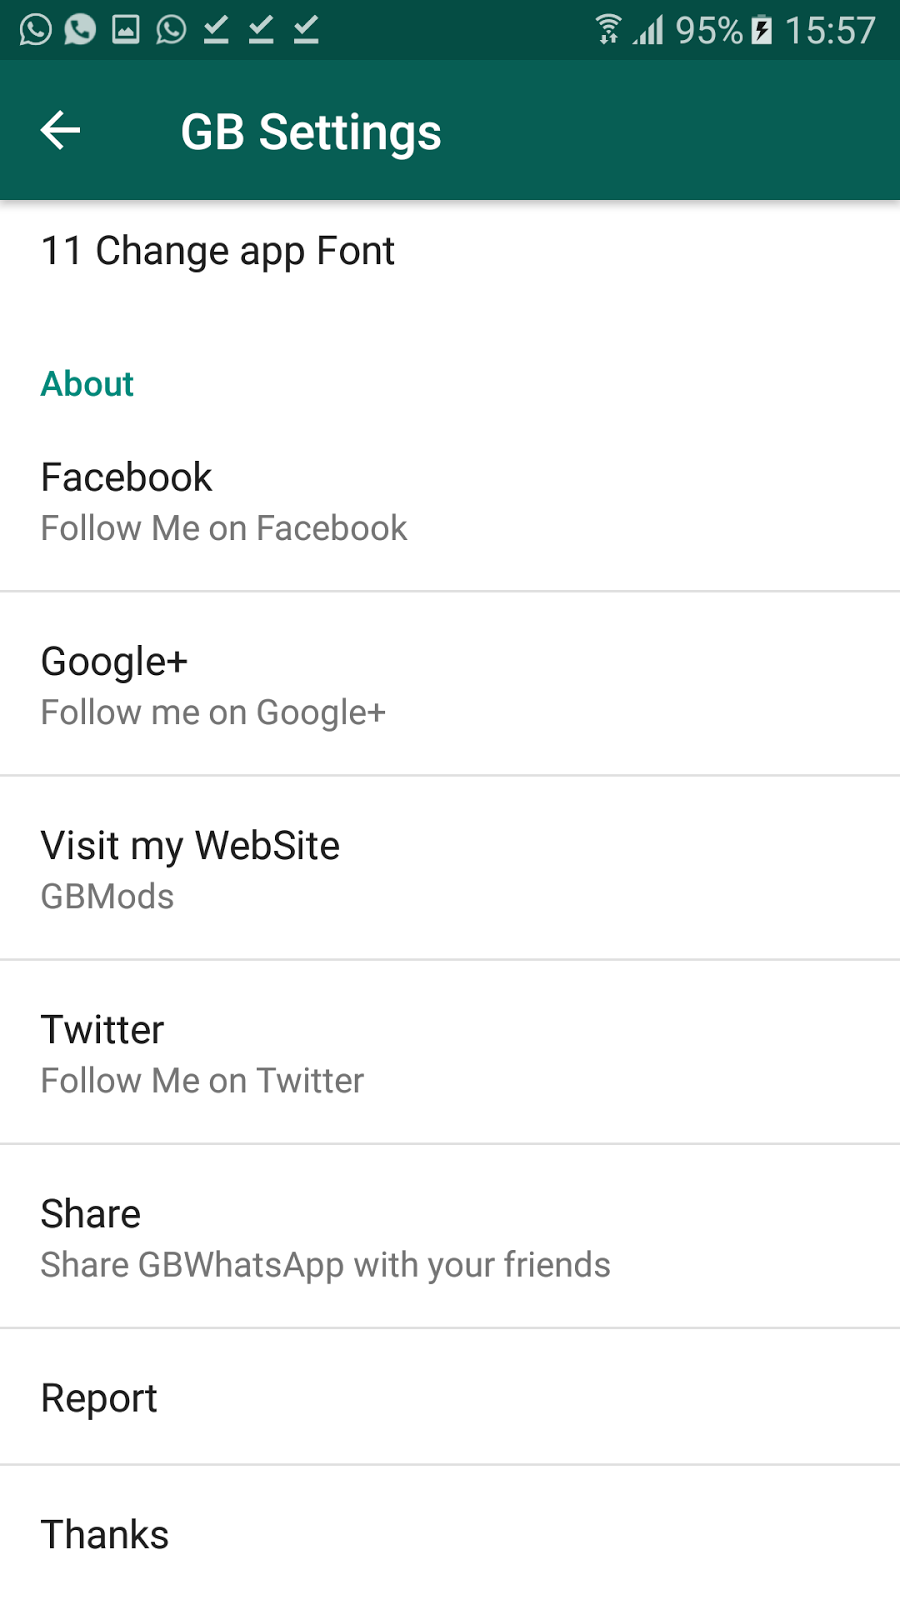Tap the filled WhatsApp bubble notification icon
Viewport: 900px width, 1600px height.
coord(80,29)
